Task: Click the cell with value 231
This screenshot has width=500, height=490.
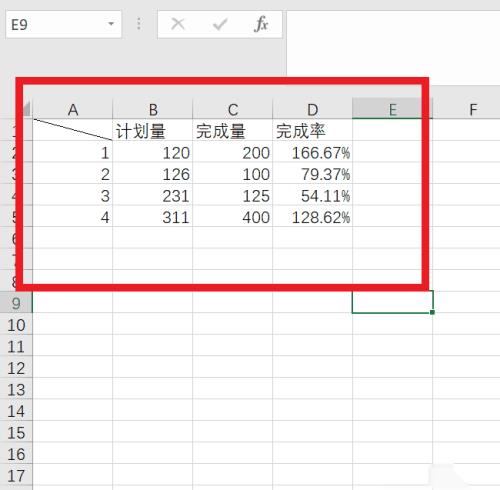Action: pyautogui.click(x=153, y=195)
